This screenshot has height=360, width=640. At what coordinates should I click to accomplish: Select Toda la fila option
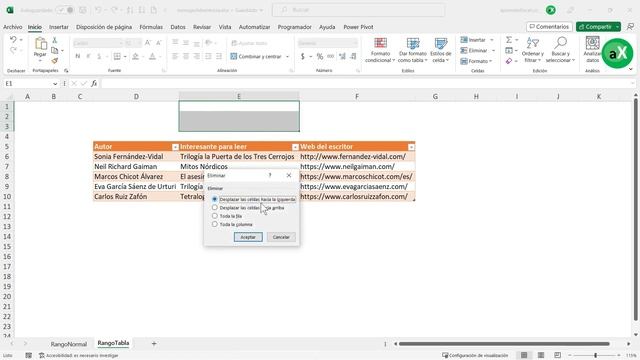(227, 216)
